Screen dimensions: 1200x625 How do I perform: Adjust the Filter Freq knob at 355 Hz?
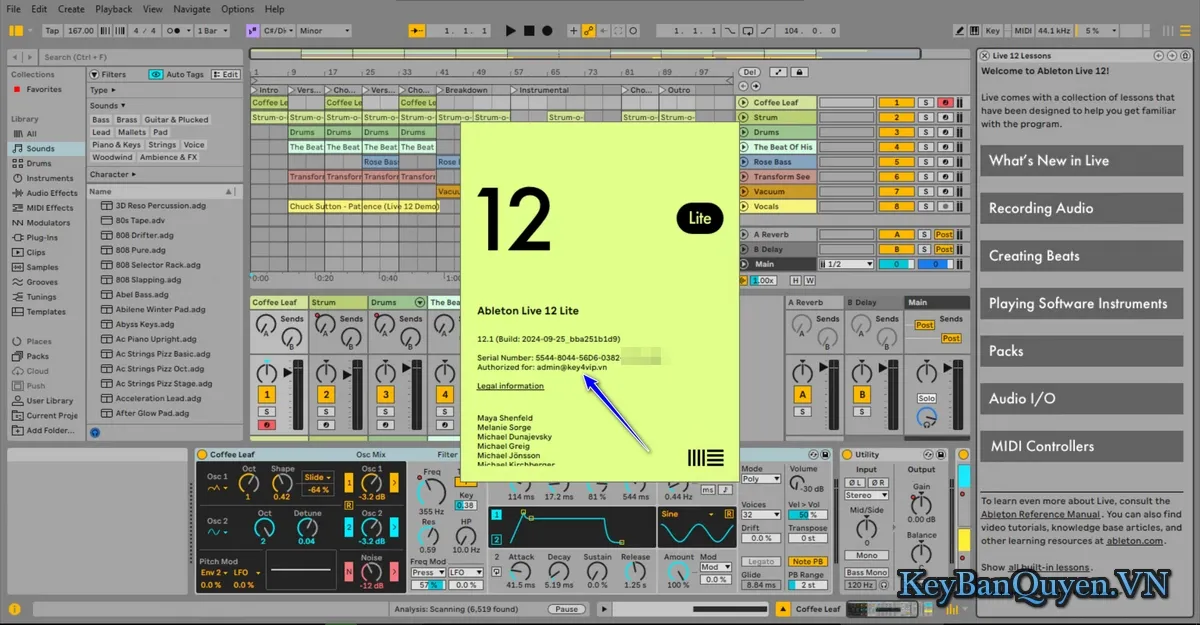[x=431, y=491]
